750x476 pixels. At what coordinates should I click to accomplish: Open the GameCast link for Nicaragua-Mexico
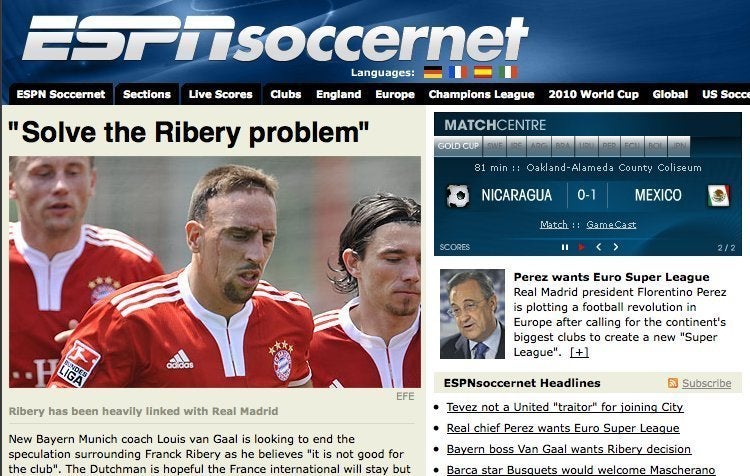[611, 224]
